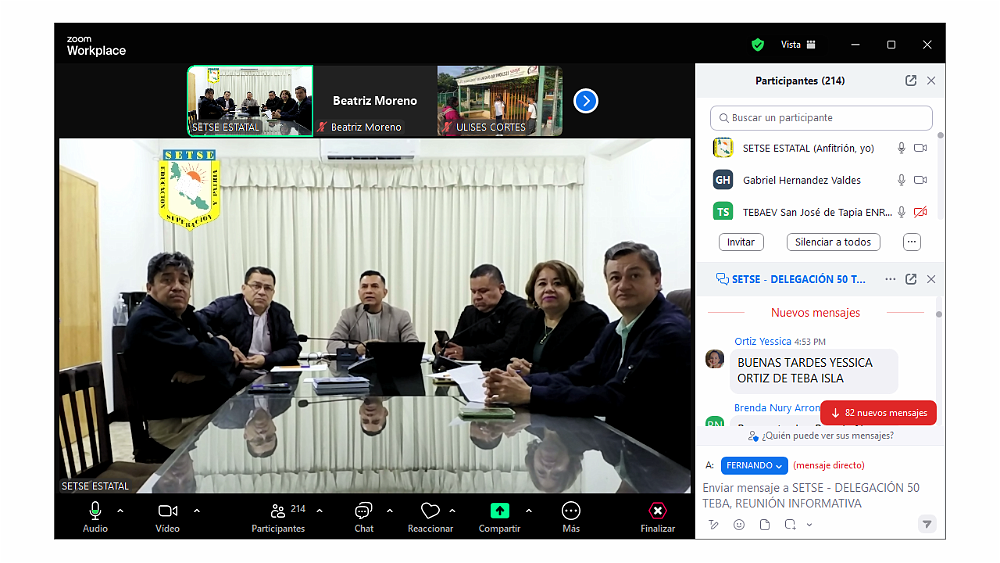
Task: Click the red Finalizar meeting button
Action: tap(657, 511)
